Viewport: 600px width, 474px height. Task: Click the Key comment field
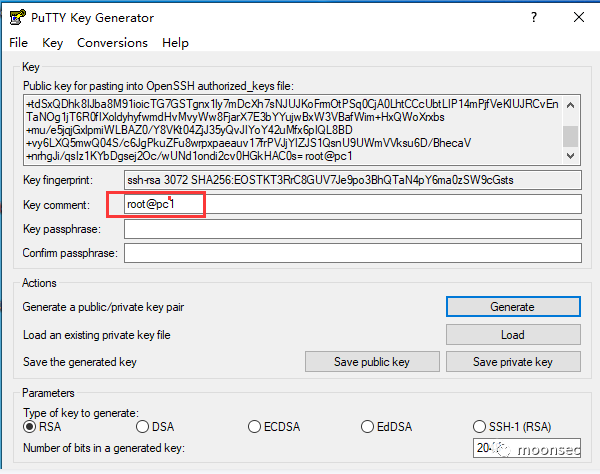coord(352,204)
